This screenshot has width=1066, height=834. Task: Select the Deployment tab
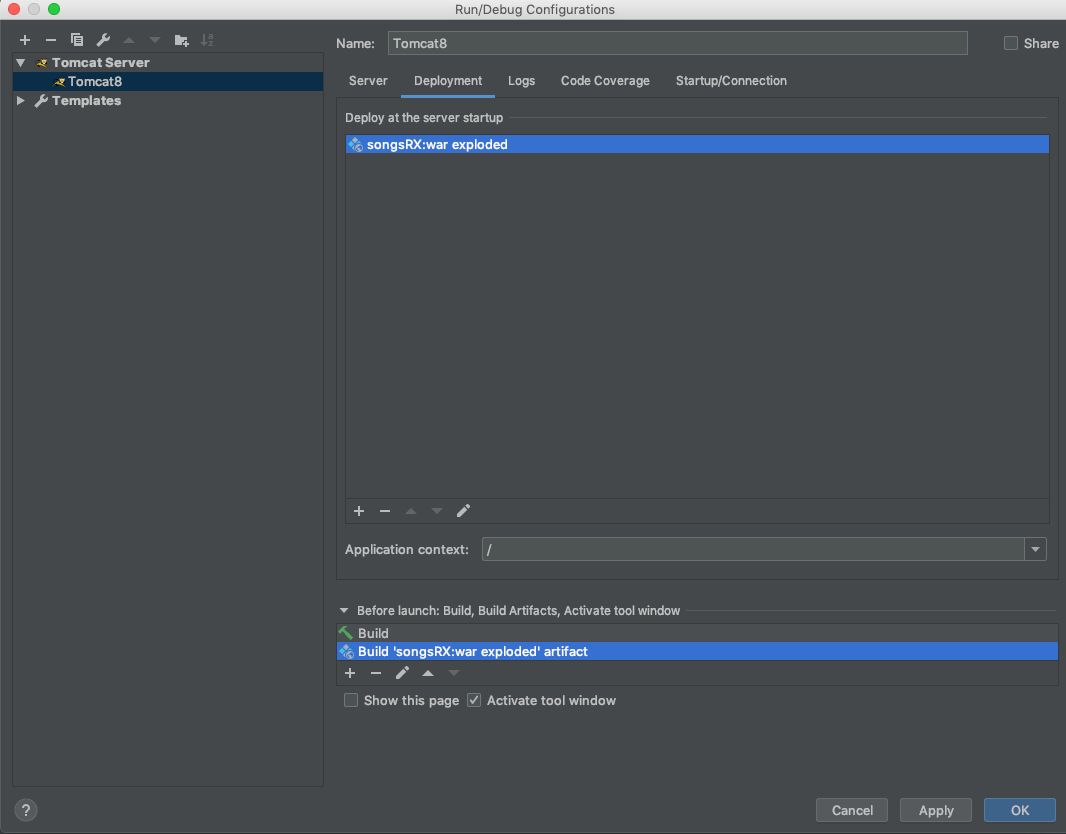coord(448,81)
